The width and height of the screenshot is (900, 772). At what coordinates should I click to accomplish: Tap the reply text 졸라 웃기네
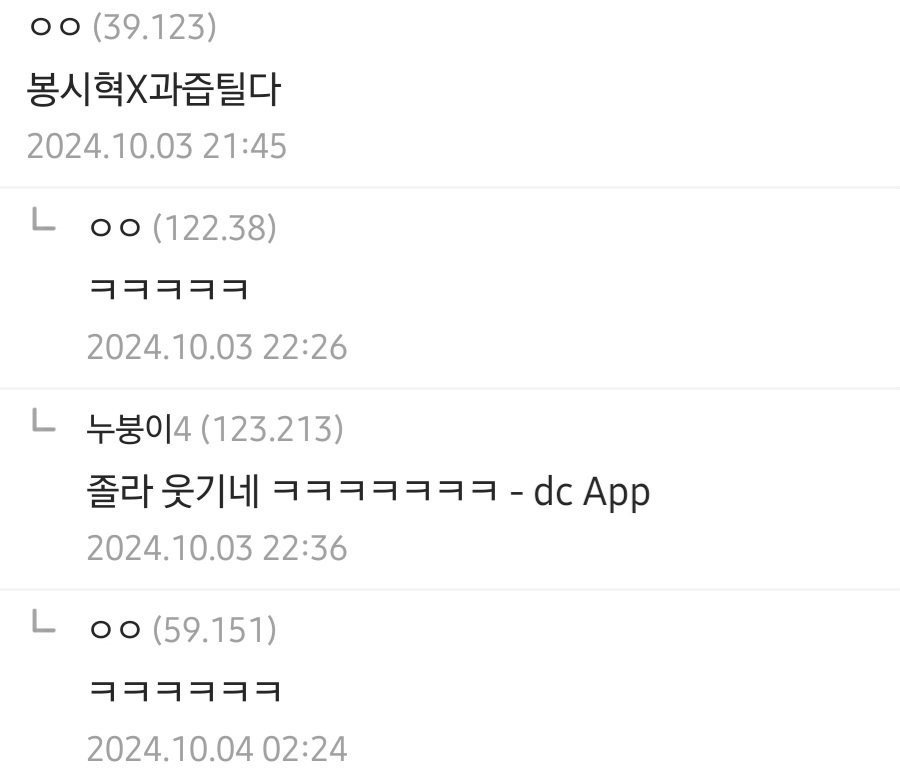tap(173, 491)
